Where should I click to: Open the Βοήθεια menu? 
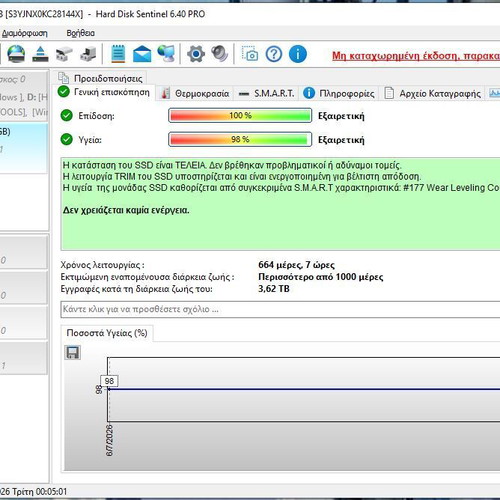(x=81, y=33)
